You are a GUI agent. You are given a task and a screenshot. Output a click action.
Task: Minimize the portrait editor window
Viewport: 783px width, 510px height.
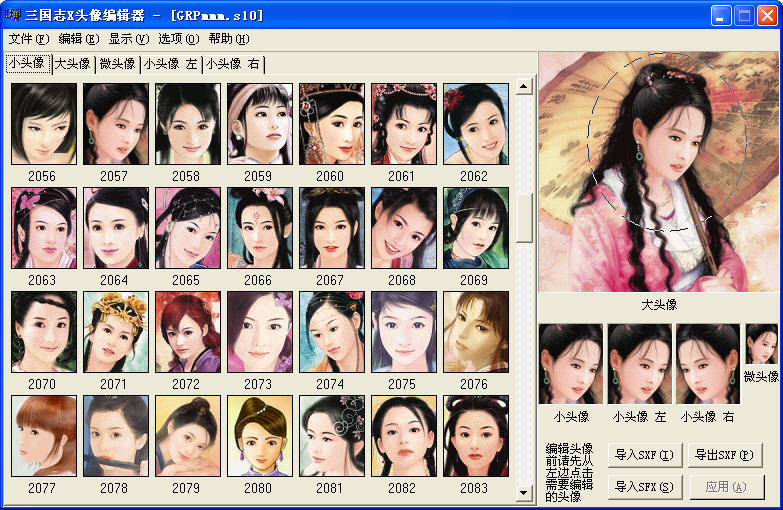(720, 15)
